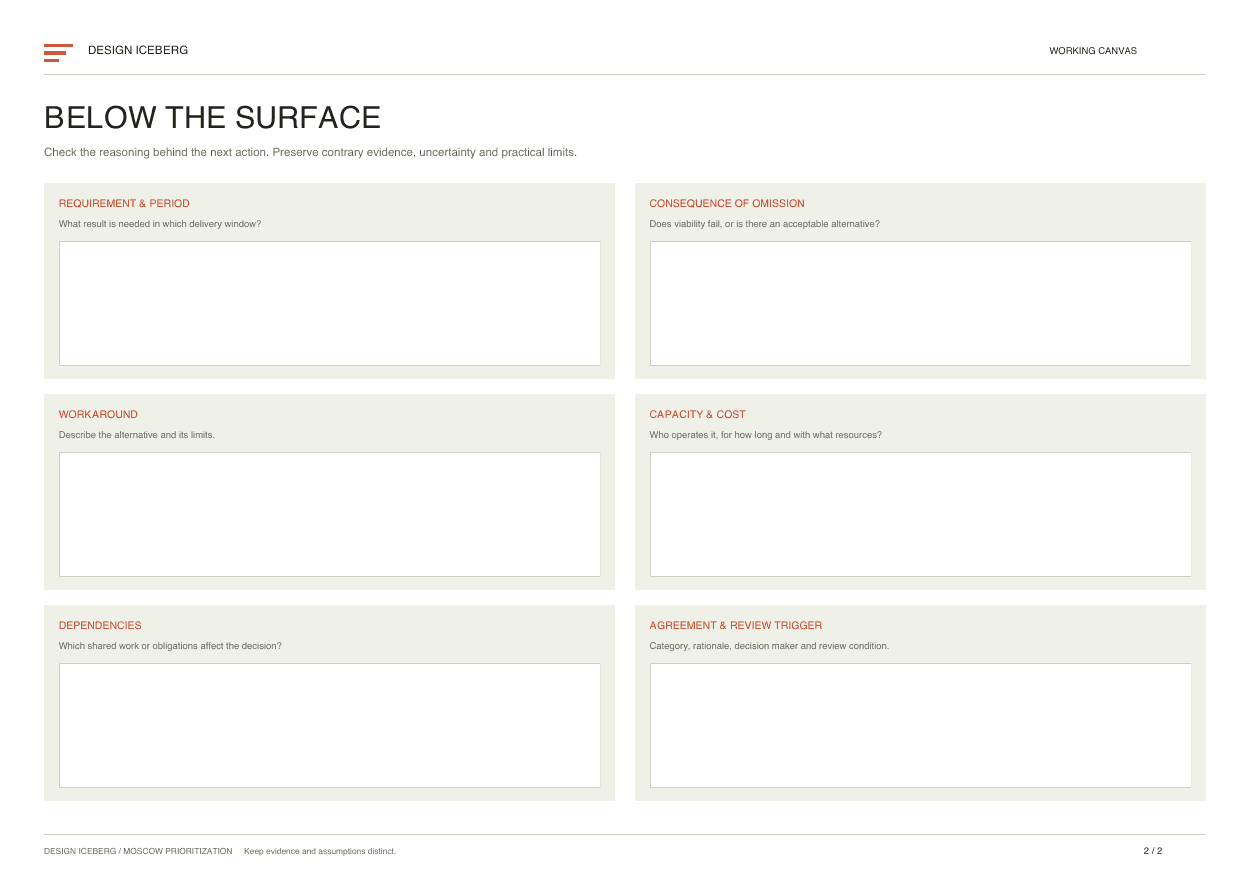Click the Design Iceberg logo icon
1250x884 pixels.
pos(58,53)
